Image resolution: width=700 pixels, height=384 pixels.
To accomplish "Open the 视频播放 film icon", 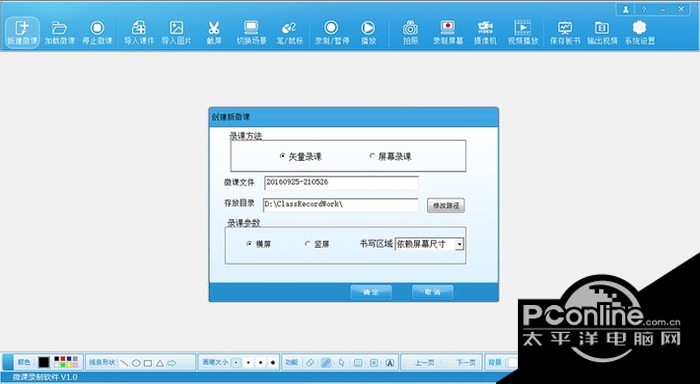I will pos(523,33).
